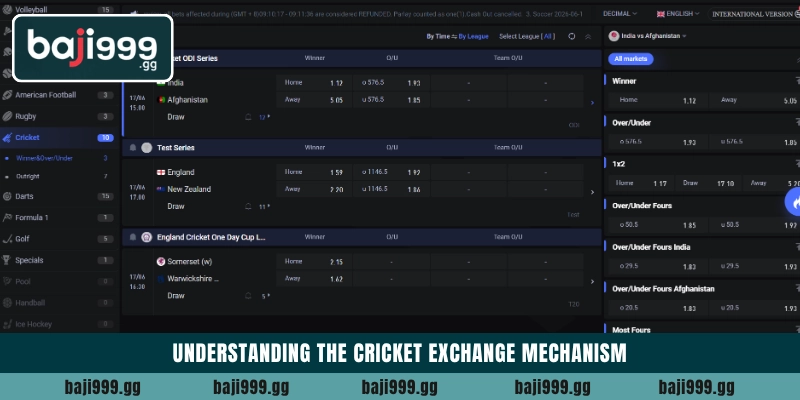Click the refresh icon beside Select League
Viewport: 800px width, 400px height.
[571, 36]
